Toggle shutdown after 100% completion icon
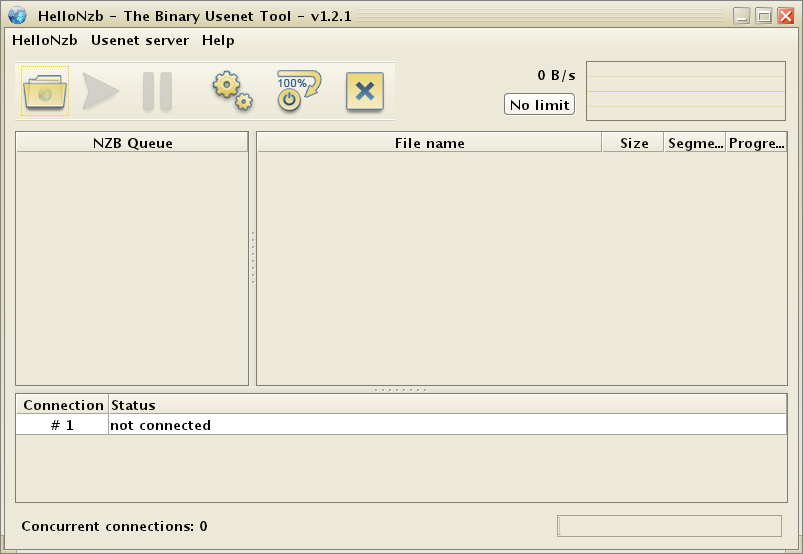This screenshot has height=554, width=803. tap(299, 91)
